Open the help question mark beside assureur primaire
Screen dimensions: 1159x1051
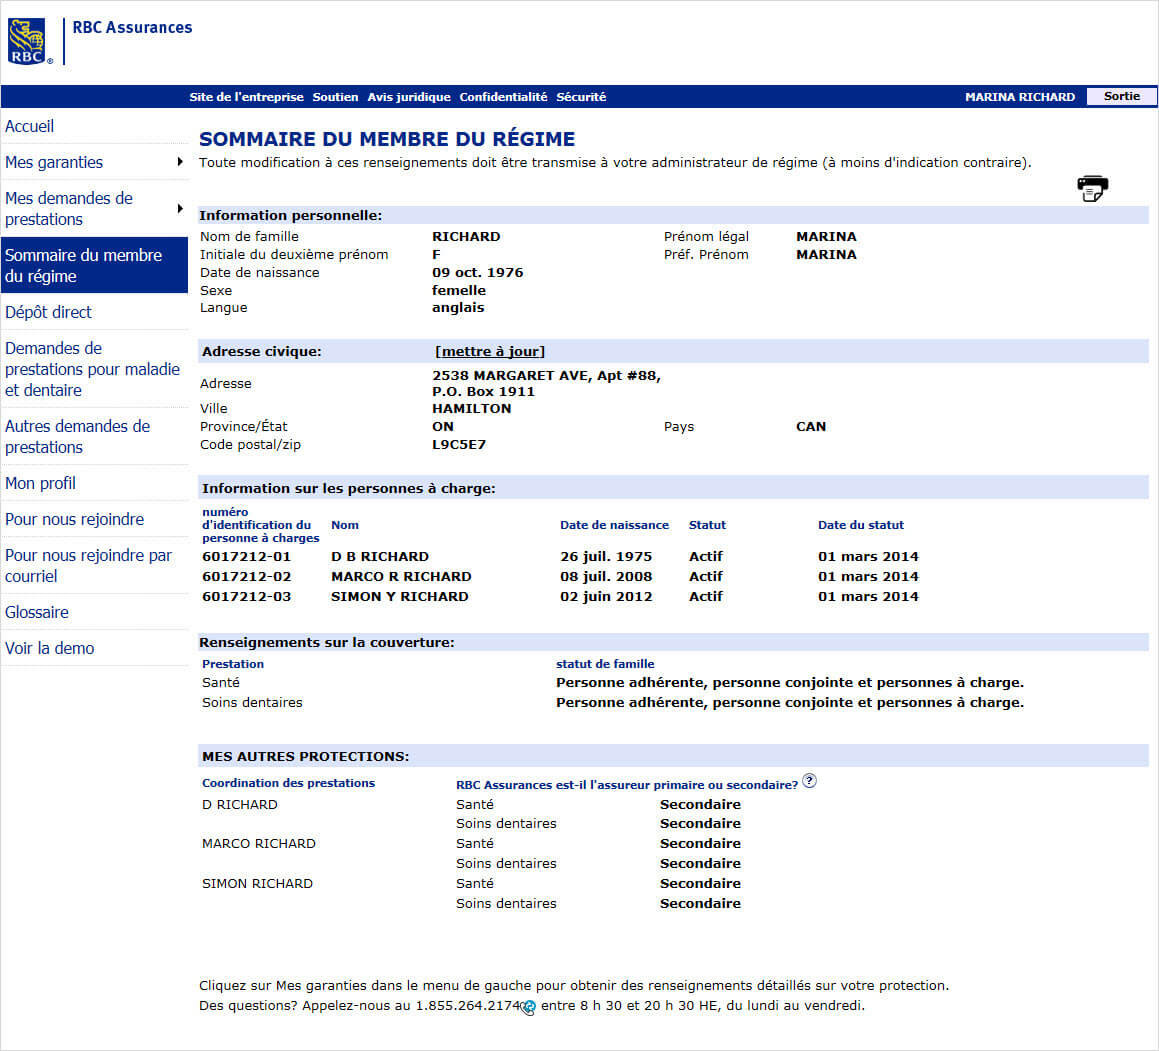(x=809, y=781)
